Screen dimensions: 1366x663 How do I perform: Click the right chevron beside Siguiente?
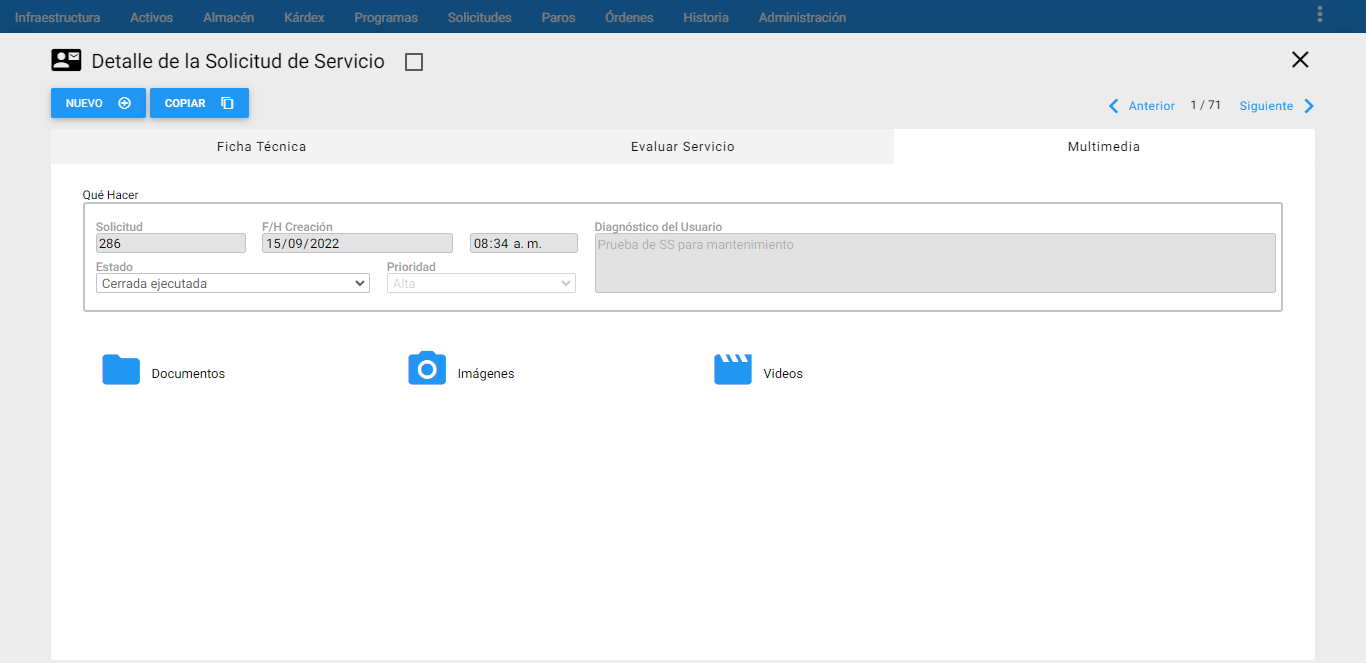(x=1309, y=106)
